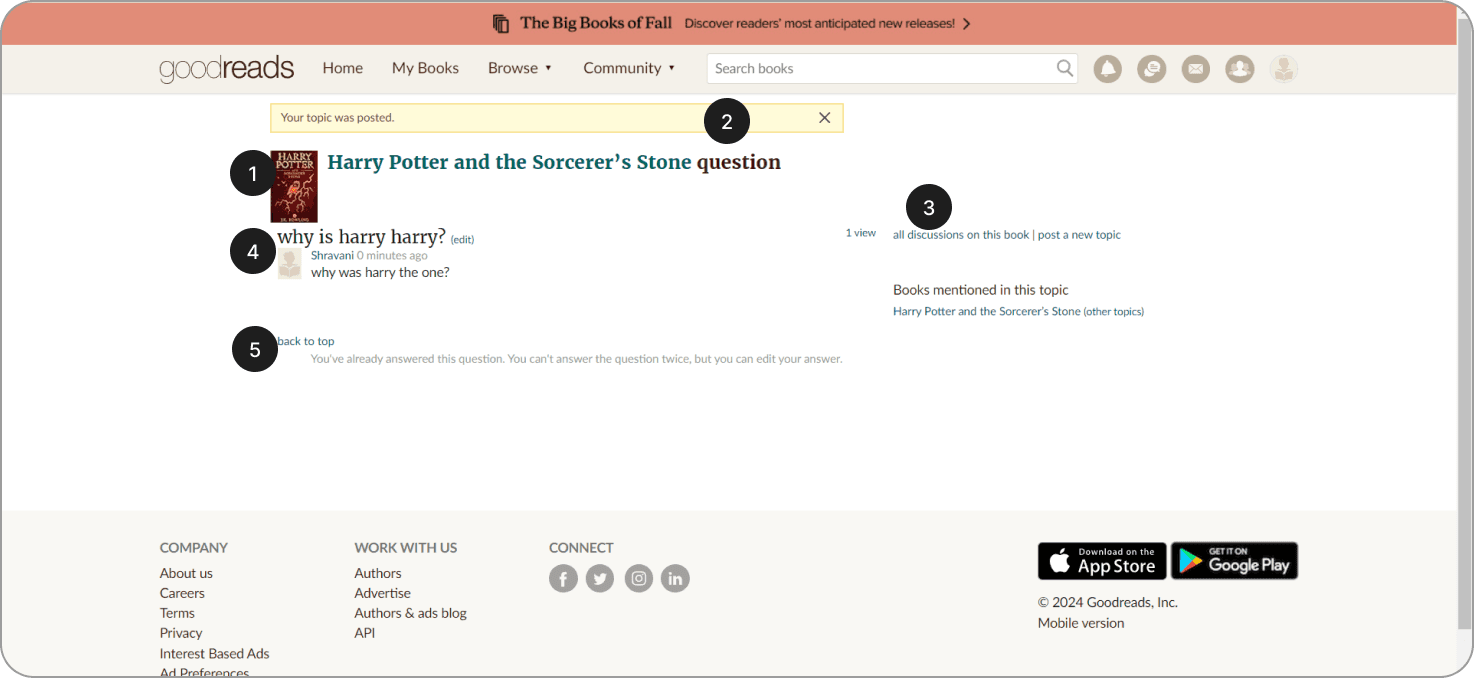Open Goodreads Instagram icon
The image size is (1474, 678).
click(x=639, y=578)
